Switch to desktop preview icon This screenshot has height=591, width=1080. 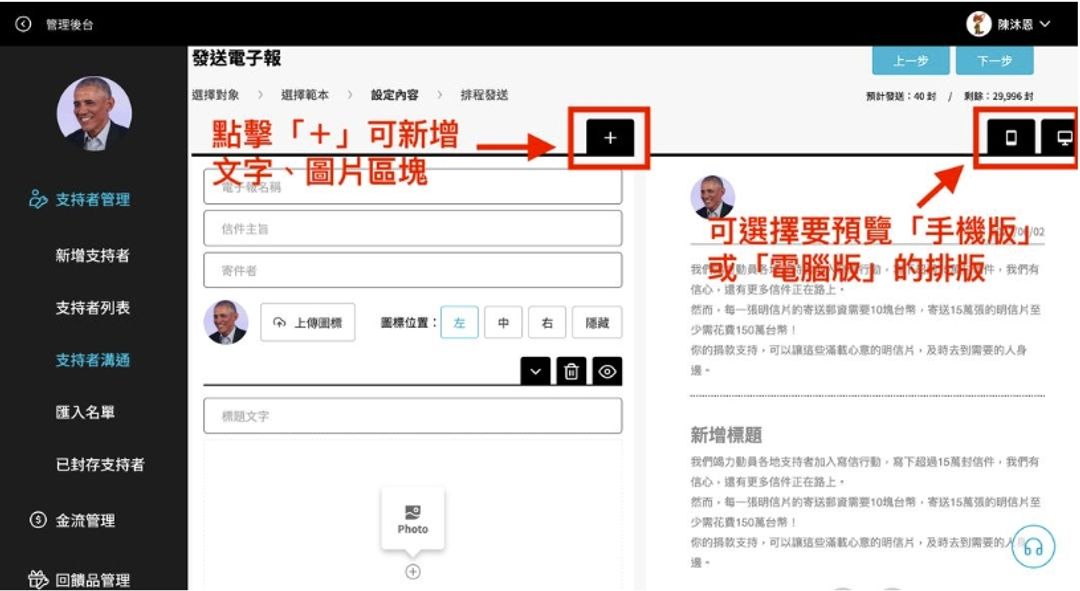coord(1063,138)
